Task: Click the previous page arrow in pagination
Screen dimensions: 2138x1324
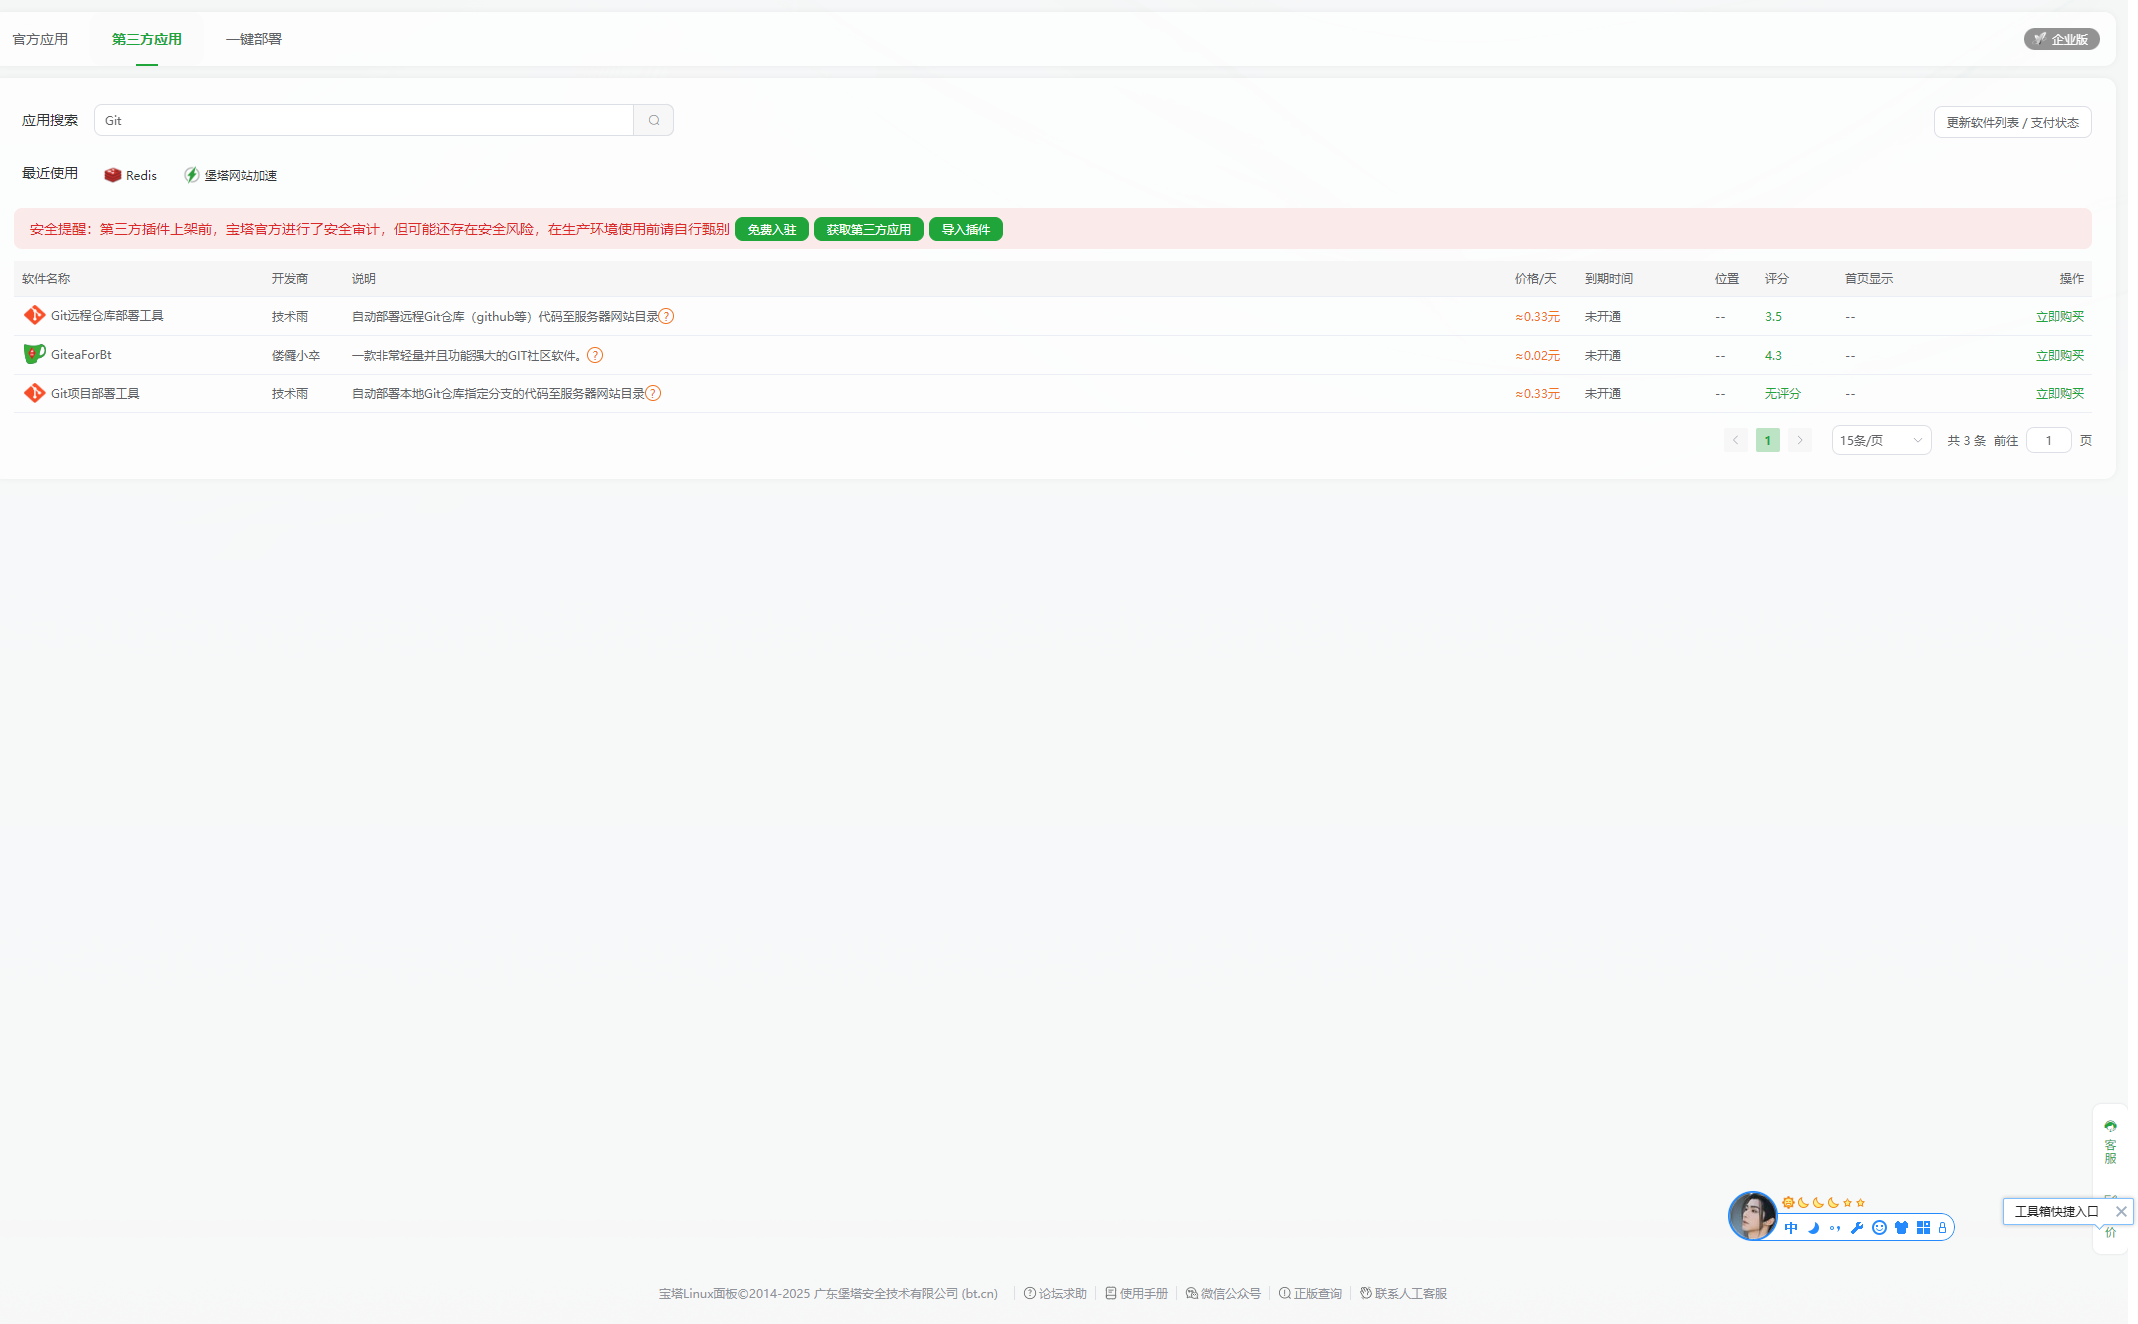Action: pyautogui.click(x=1736, y=440)
